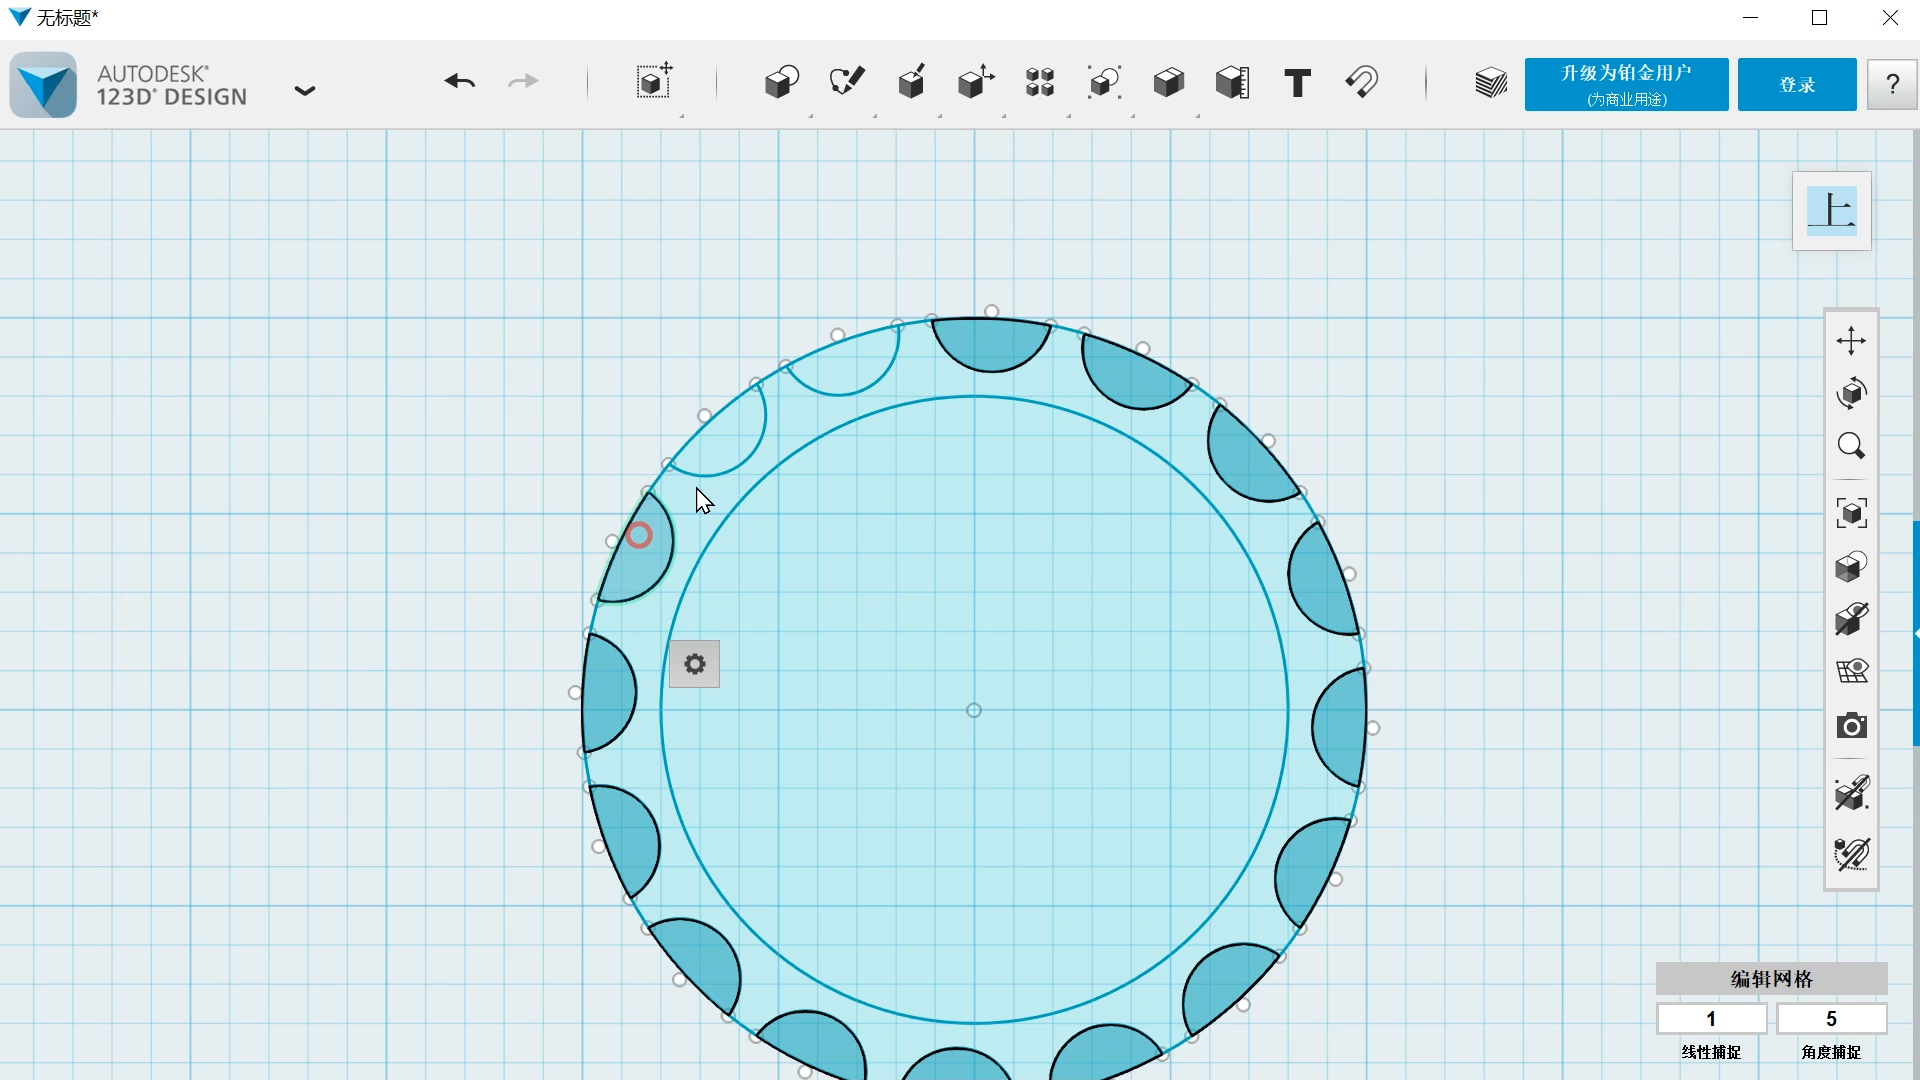Toggle grid visibility
Image resolution: width=1920 pixels, height=1080 pixels.
pos(1851,672)
